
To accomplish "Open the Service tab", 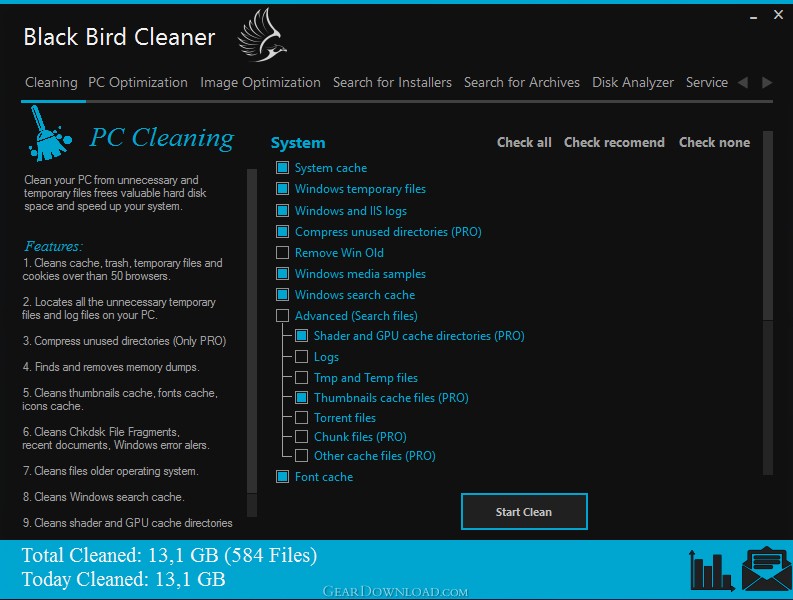I will click(707, 82).
